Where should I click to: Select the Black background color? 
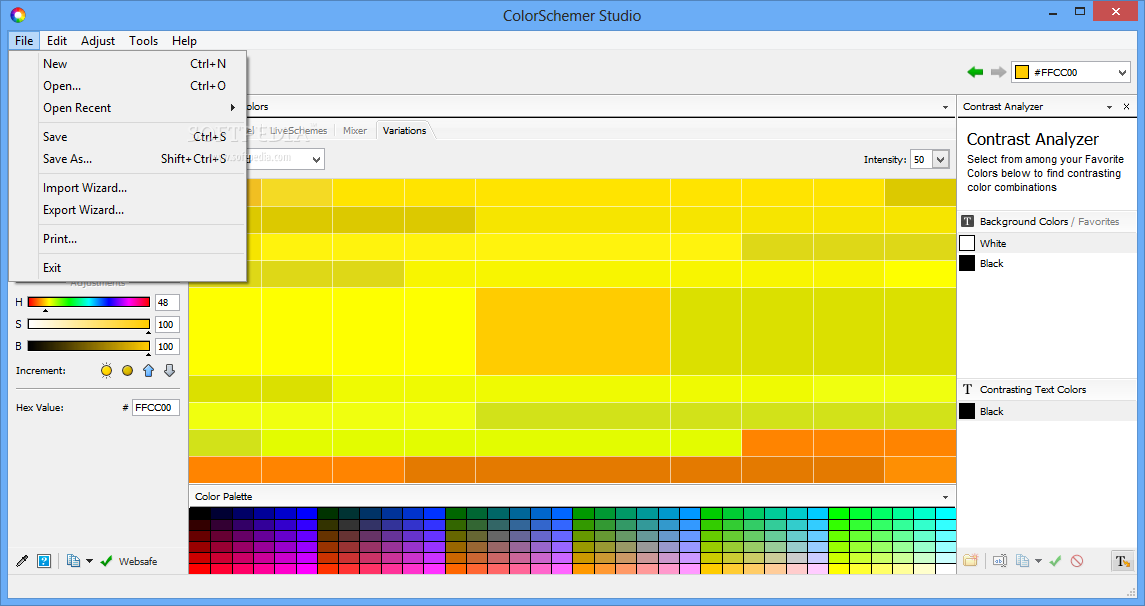click(1049, 263)
